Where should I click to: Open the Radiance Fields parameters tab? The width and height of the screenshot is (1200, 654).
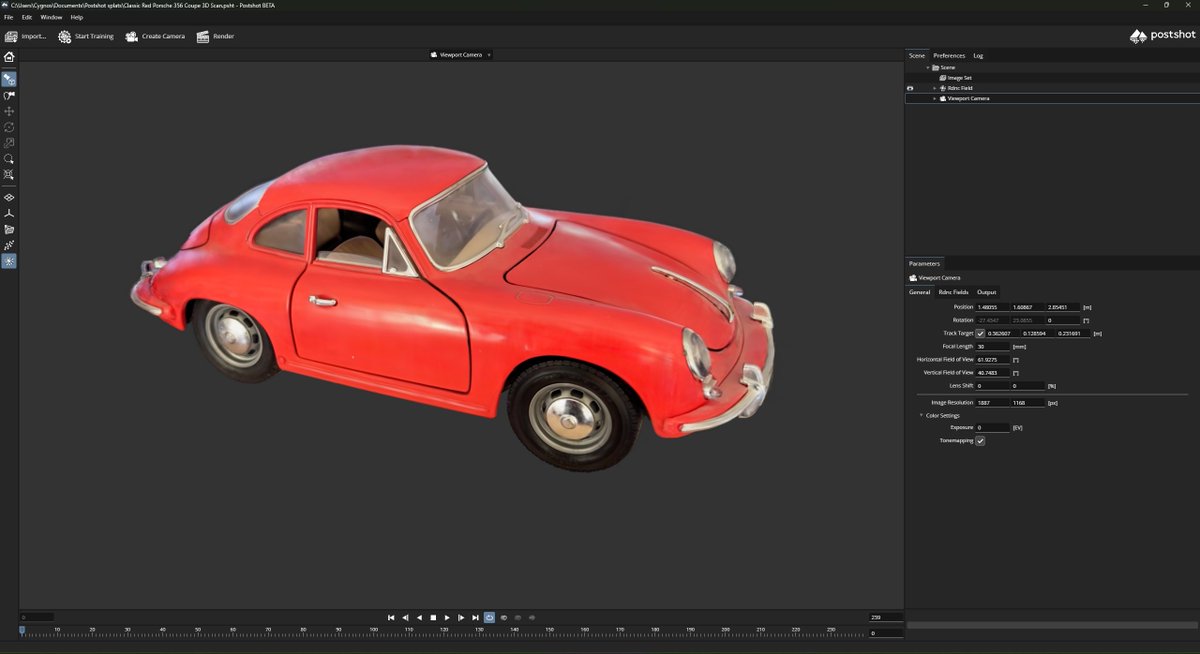click(953, 292)
